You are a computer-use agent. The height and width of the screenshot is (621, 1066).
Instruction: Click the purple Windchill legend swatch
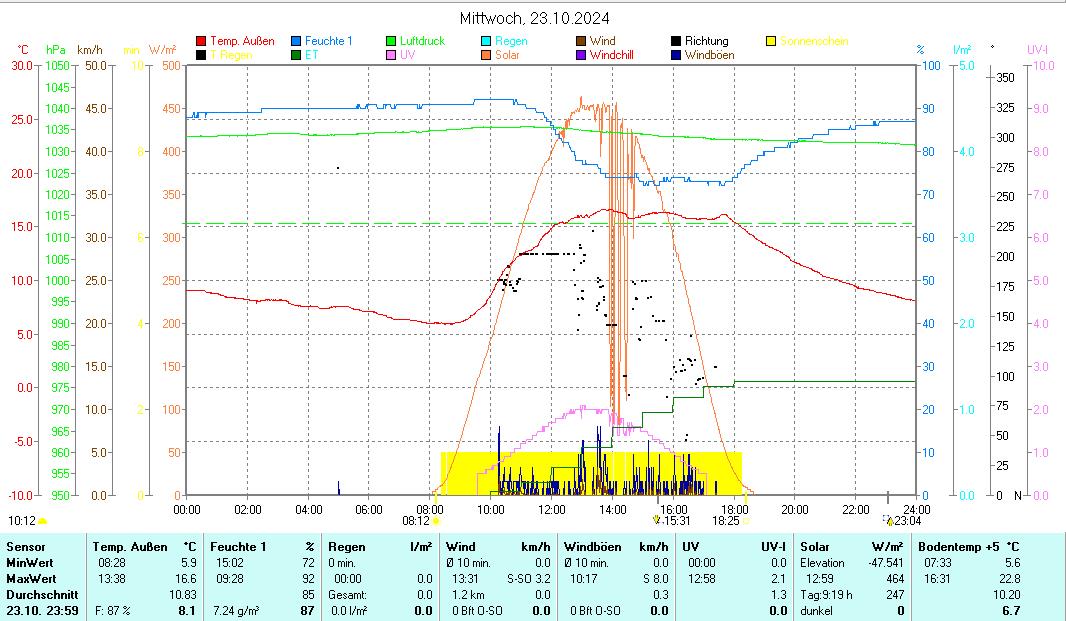[x=581, y=55]
